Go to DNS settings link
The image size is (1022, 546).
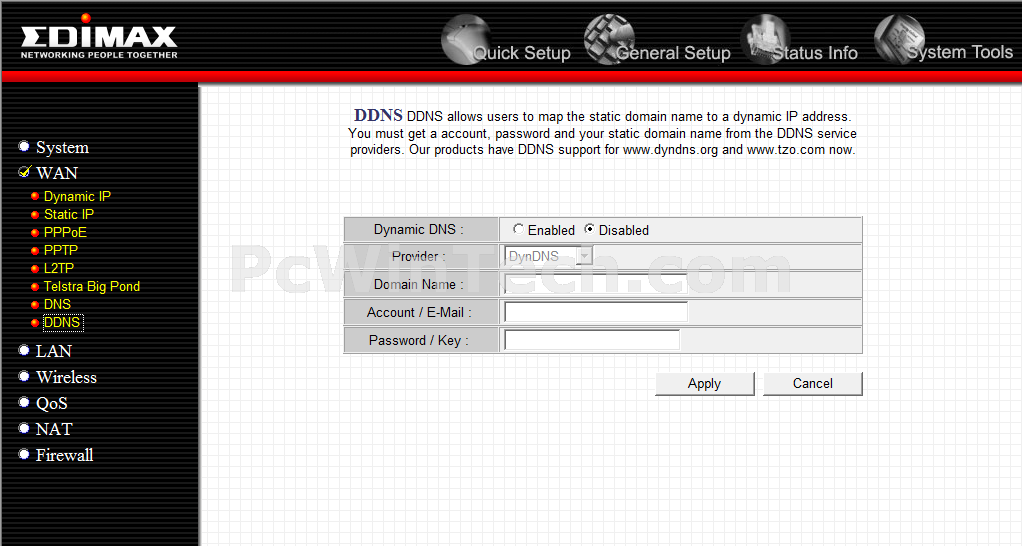coord(57,304)
